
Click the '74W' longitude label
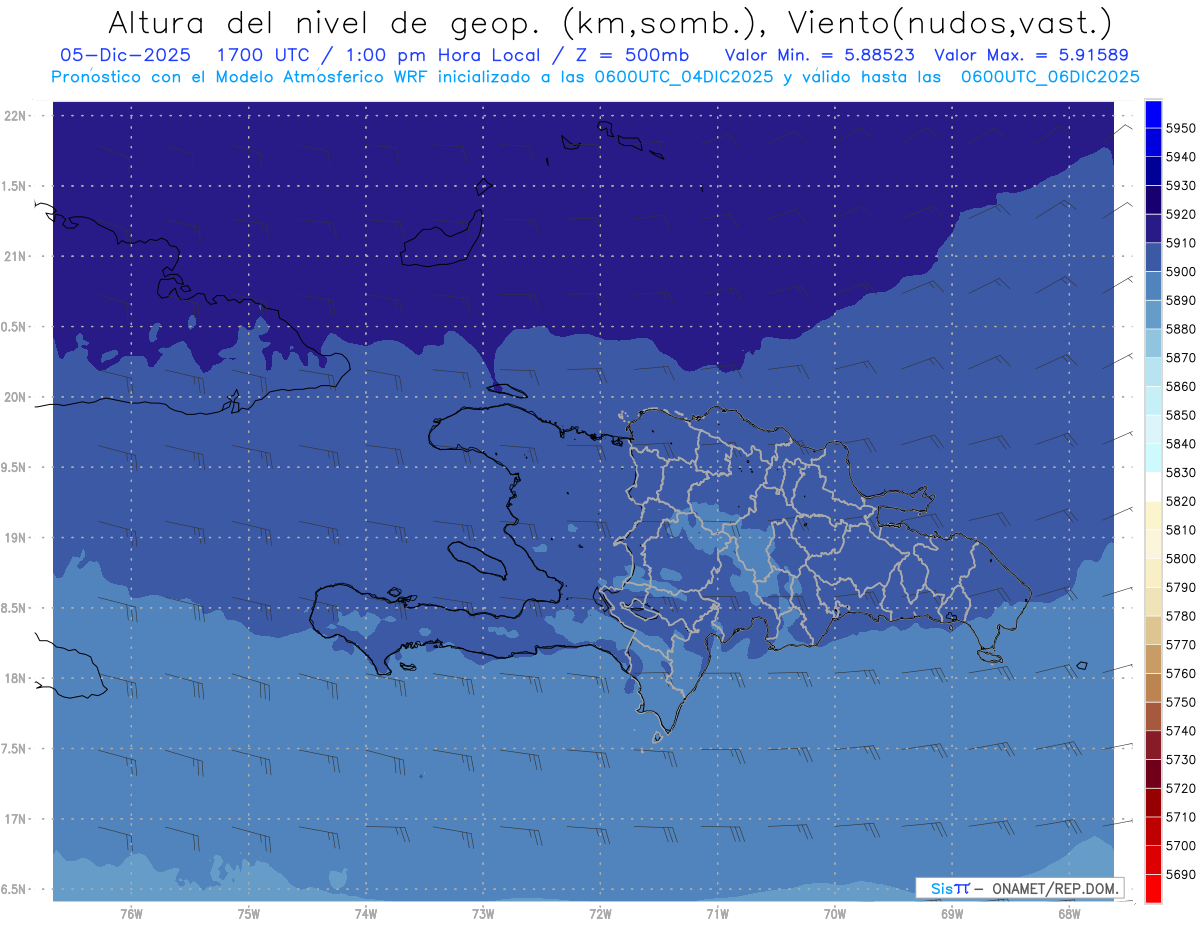366,914
